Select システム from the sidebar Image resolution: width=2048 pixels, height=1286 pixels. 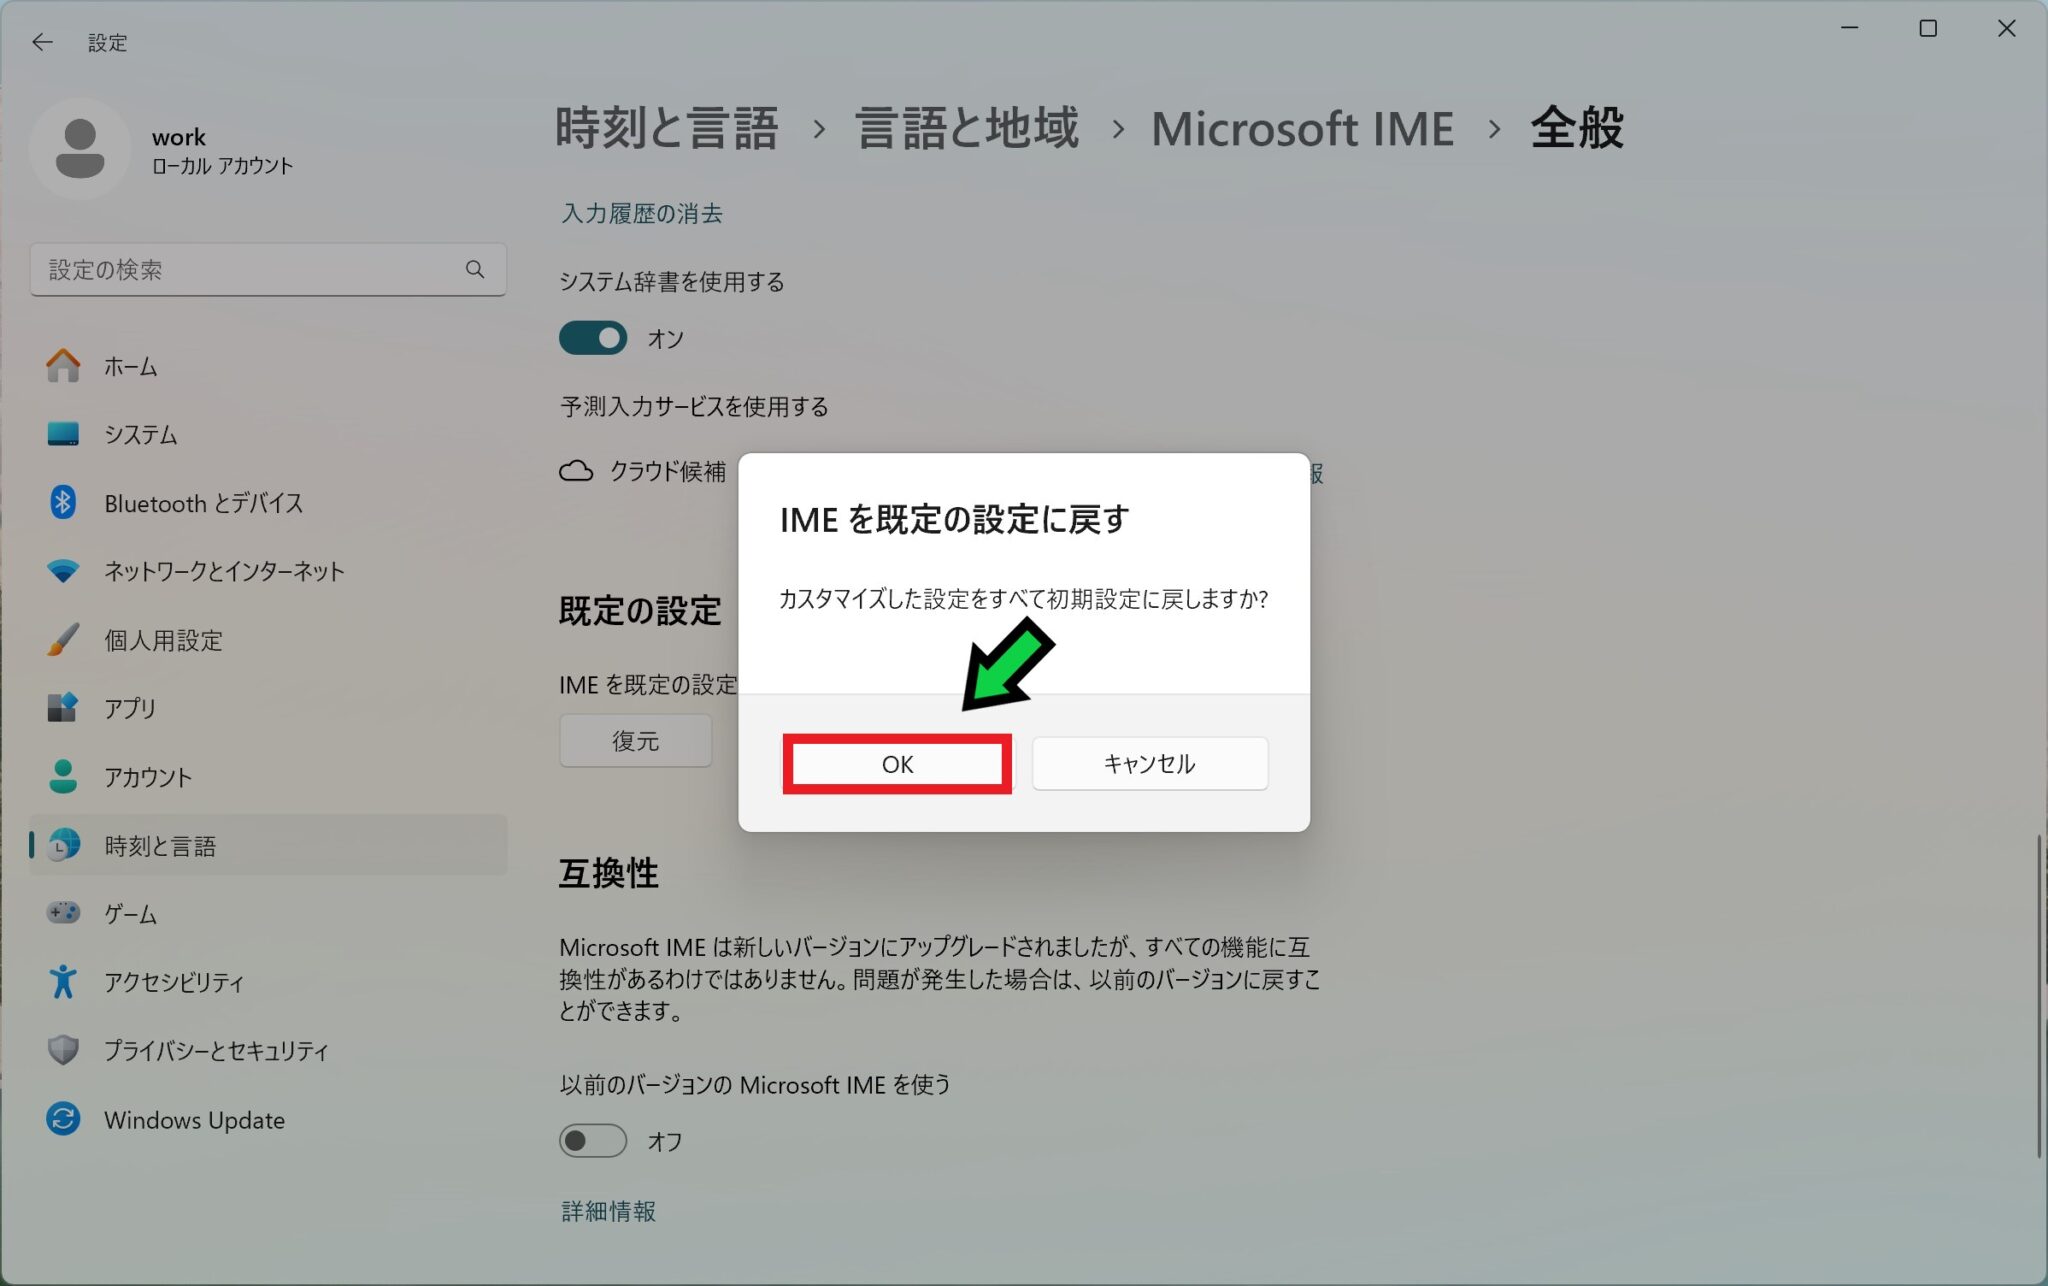[x=139, y=434]
